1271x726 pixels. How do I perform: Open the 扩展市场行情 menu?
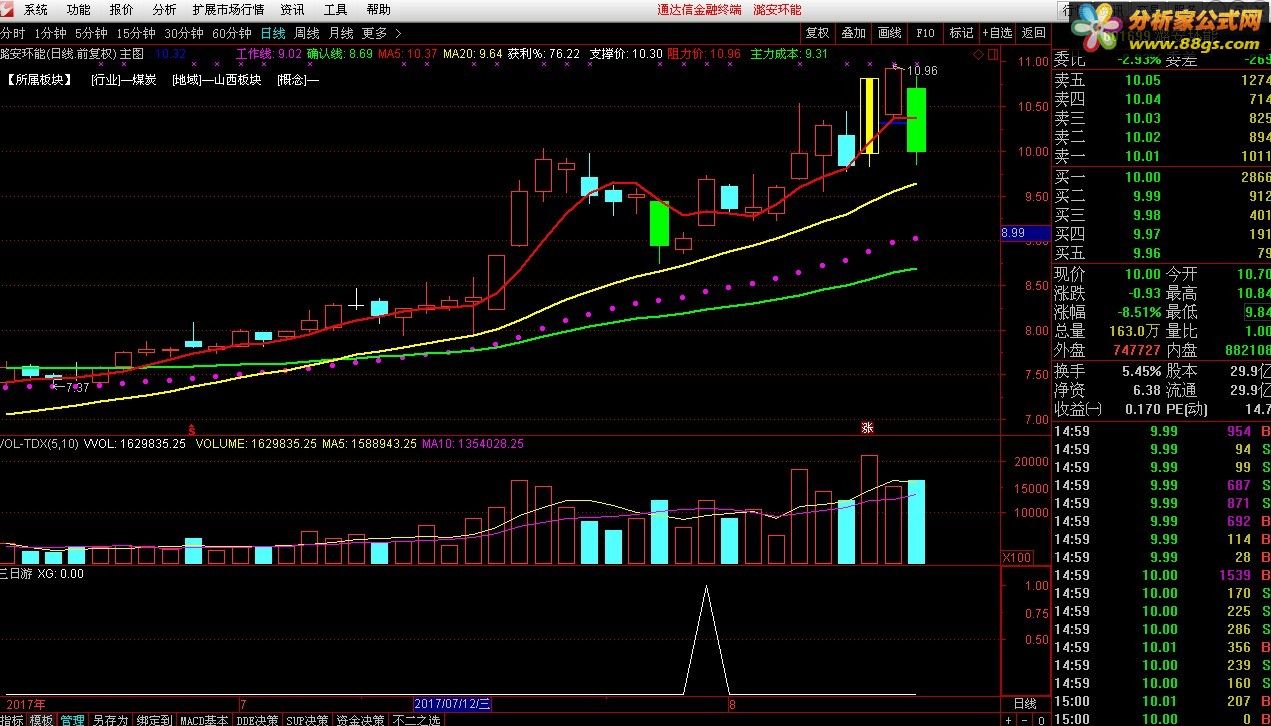228,9
